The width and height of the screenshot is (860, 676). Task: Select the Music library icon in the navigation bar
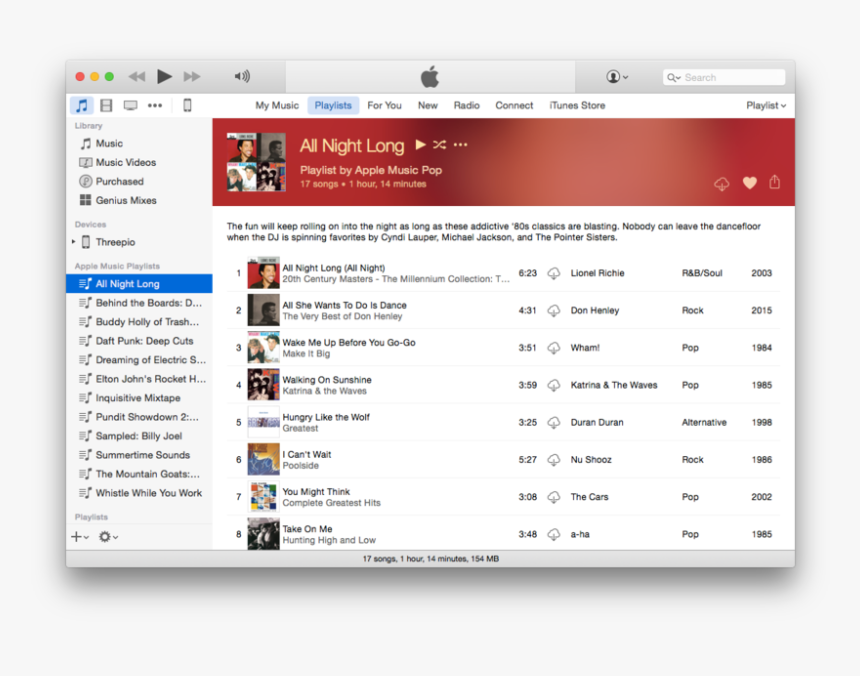tap(80, 105)
